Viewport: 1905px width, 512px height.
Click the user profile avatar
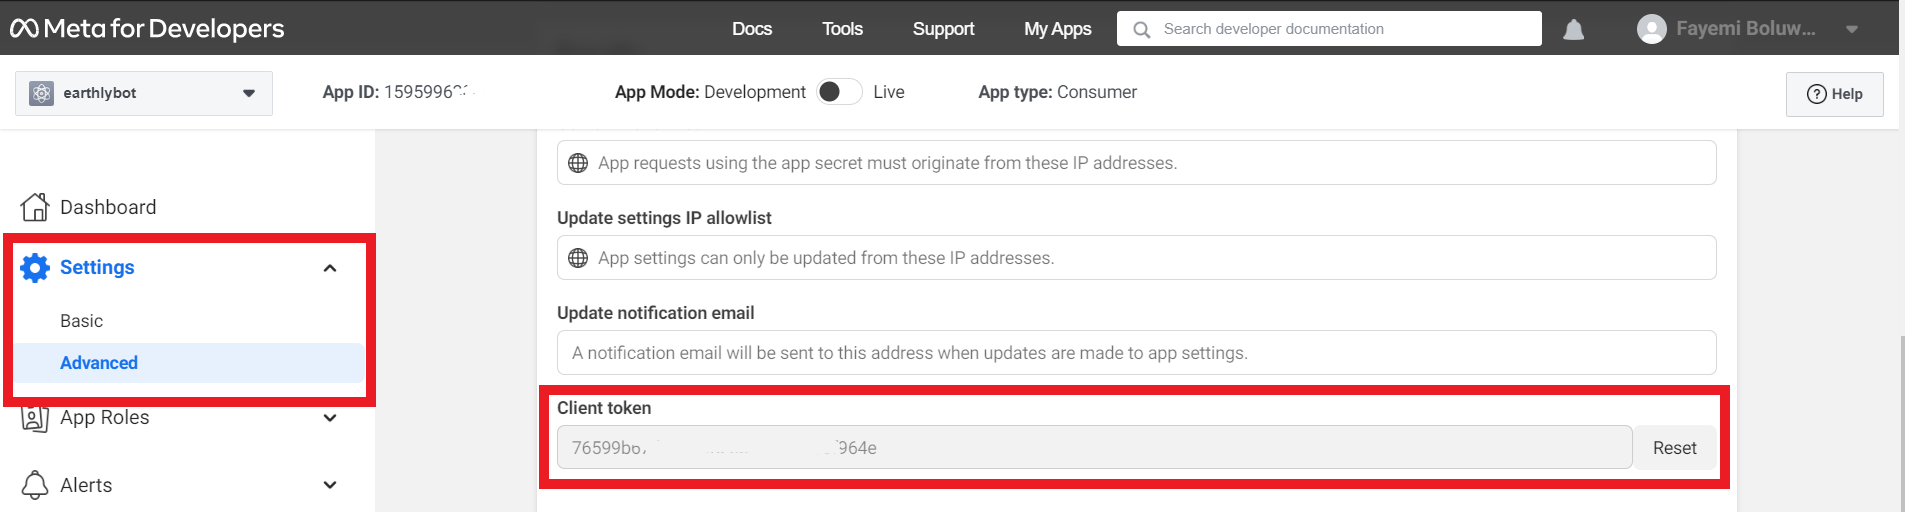1651,29
